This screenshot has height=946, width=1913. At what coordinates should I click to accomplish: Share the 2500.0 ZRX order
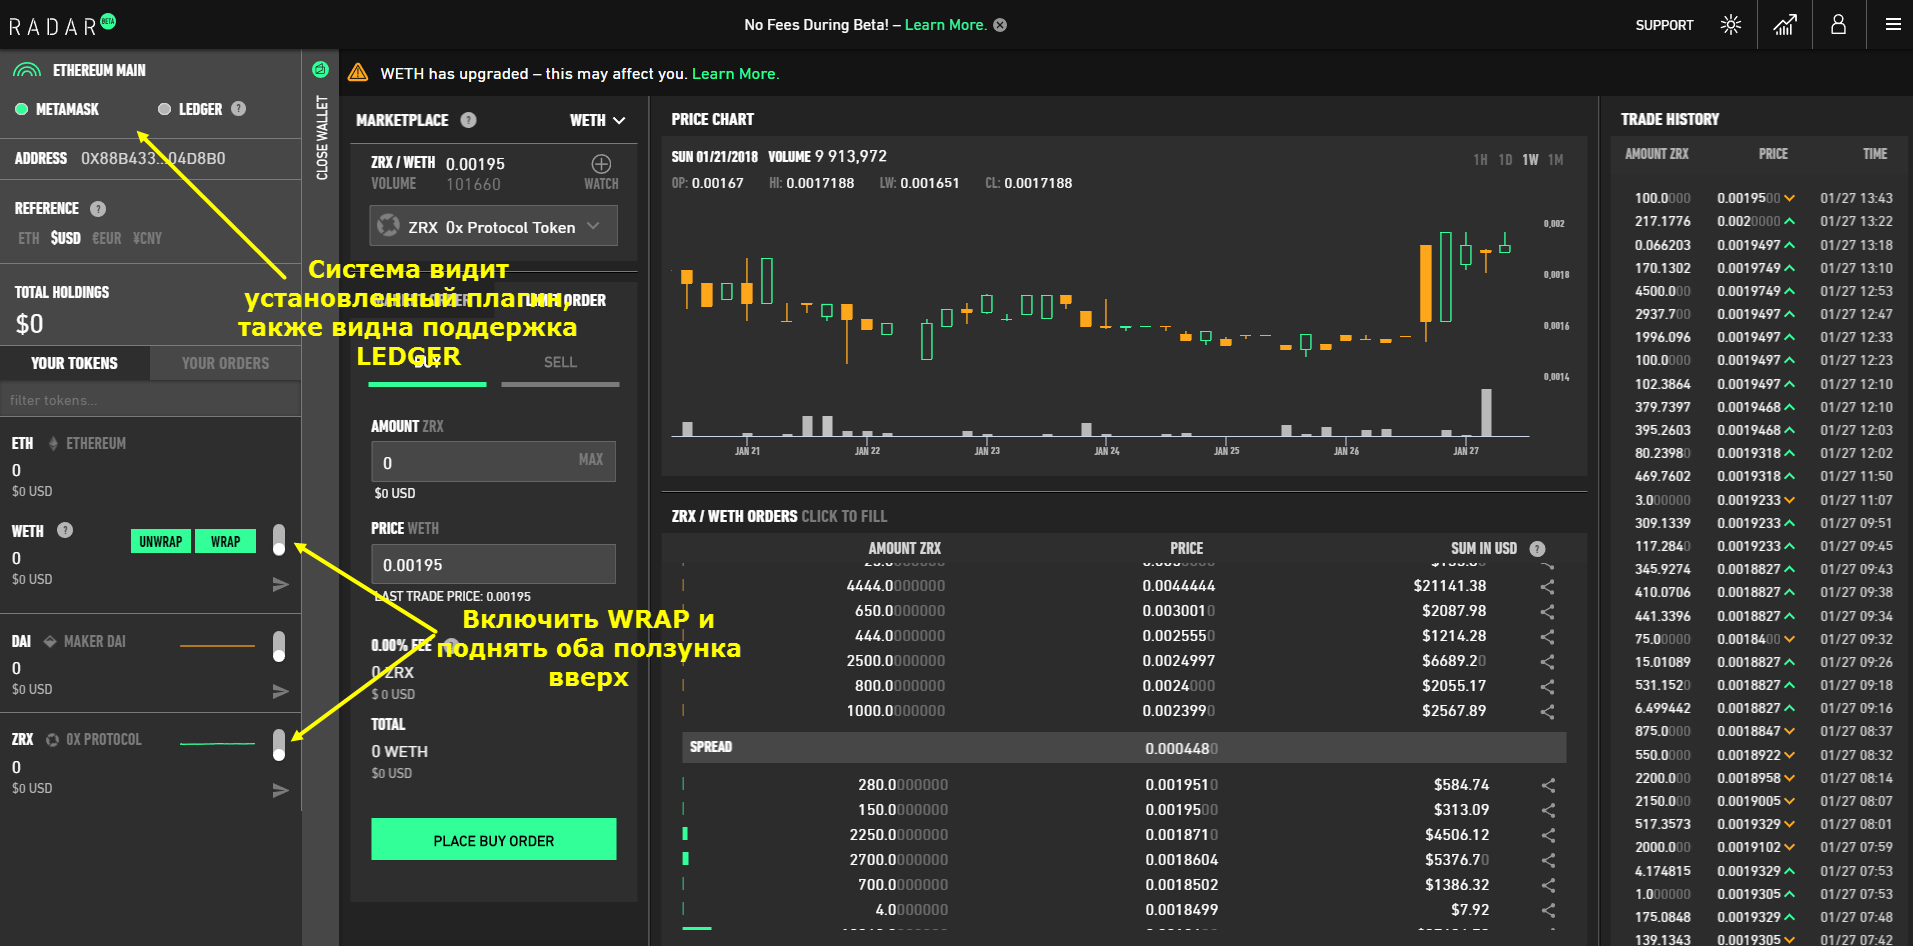[1547, 661]
